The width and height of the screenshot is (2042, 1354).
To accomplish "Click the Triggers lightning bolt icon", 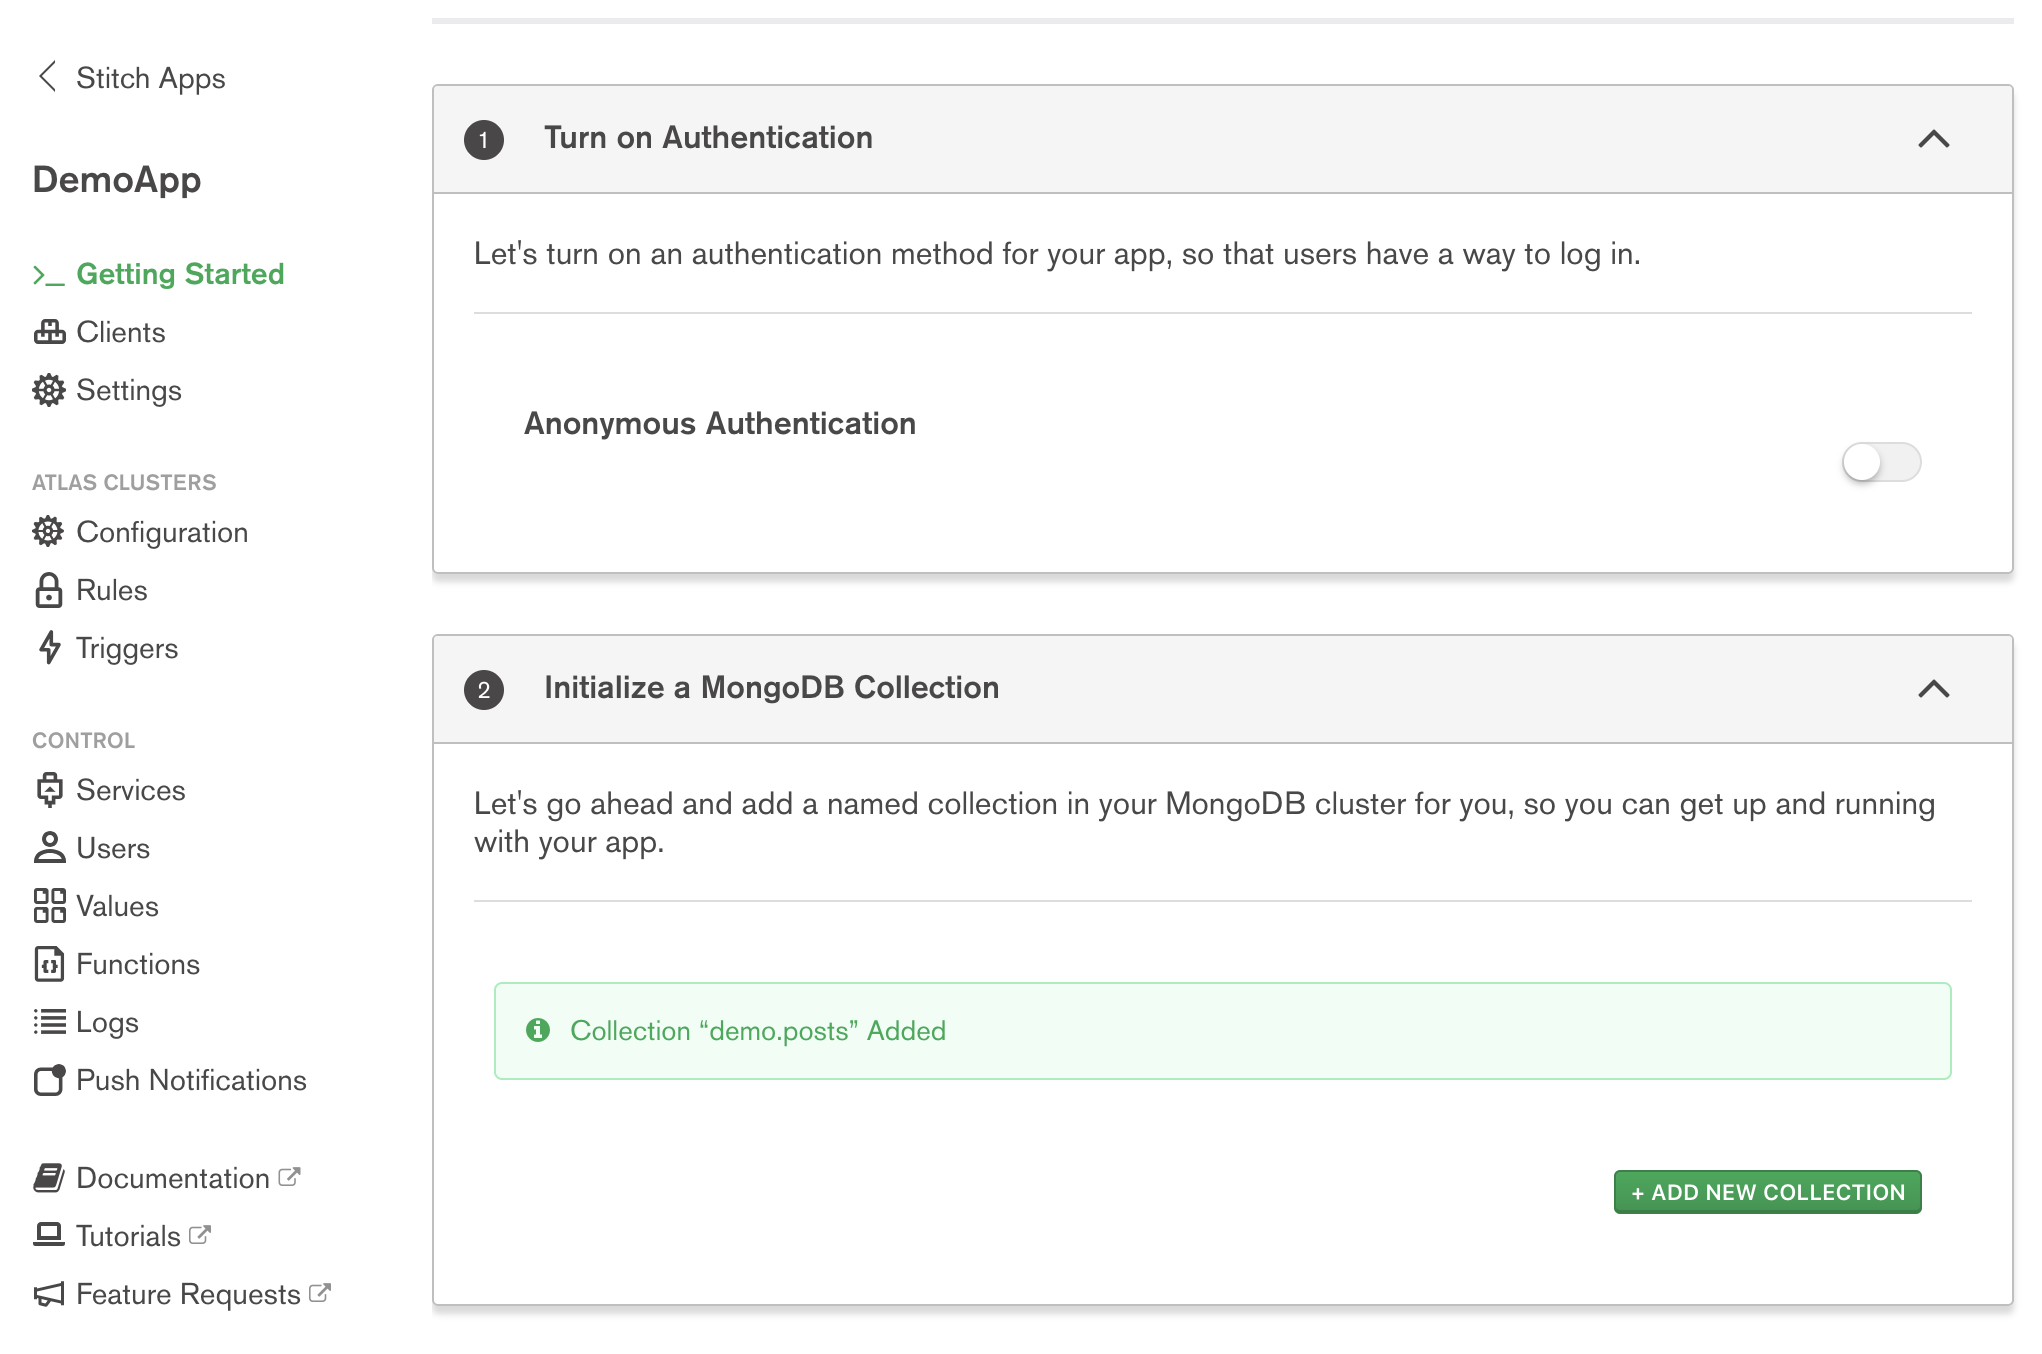I will (x=49, y=648).
